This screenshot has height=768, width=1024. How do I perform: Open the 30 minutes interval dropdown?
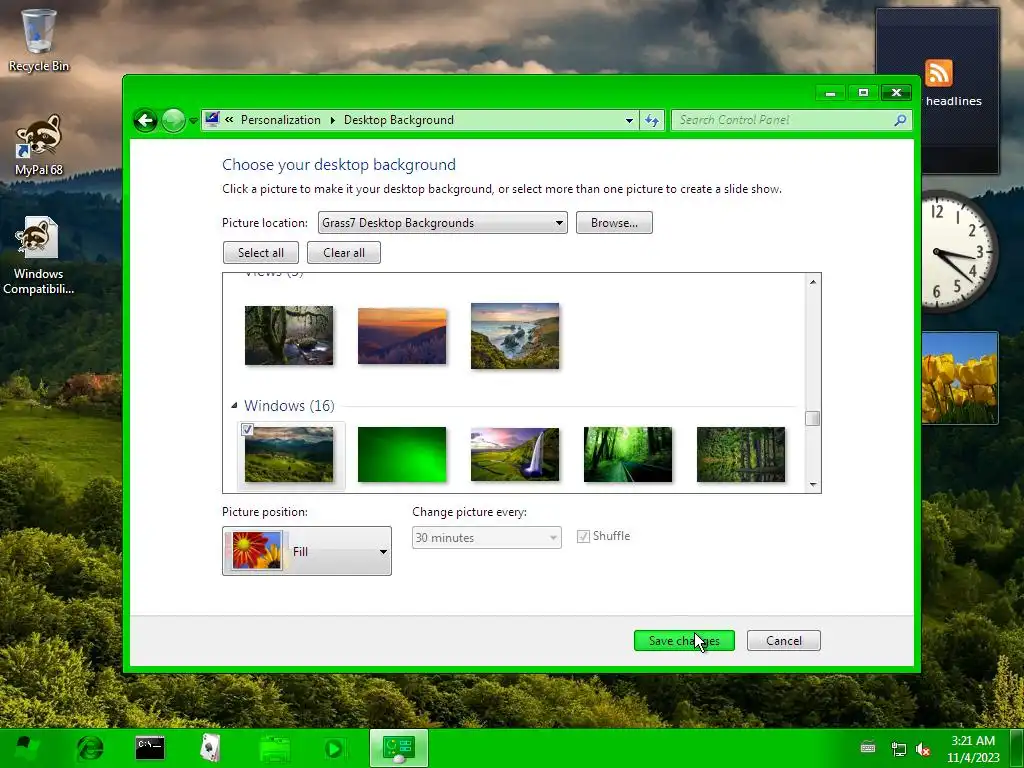pos(487,537)
